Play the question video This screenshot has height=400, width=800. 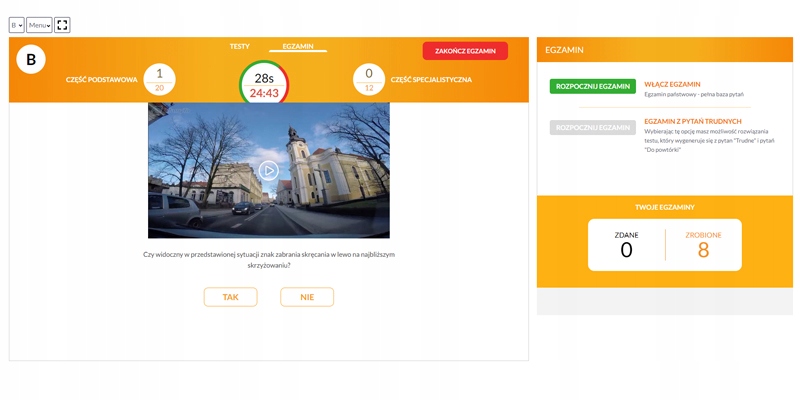(268, 170)
